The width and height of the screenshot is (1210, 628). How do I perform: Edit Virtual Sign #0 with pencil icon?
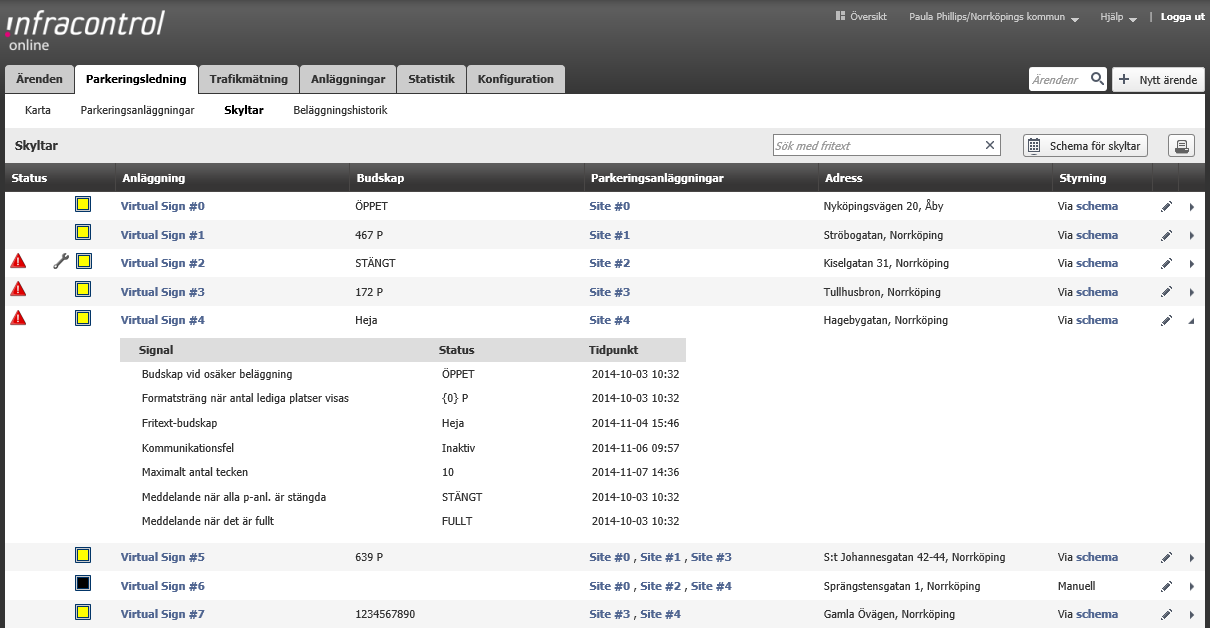(1166, 207)
